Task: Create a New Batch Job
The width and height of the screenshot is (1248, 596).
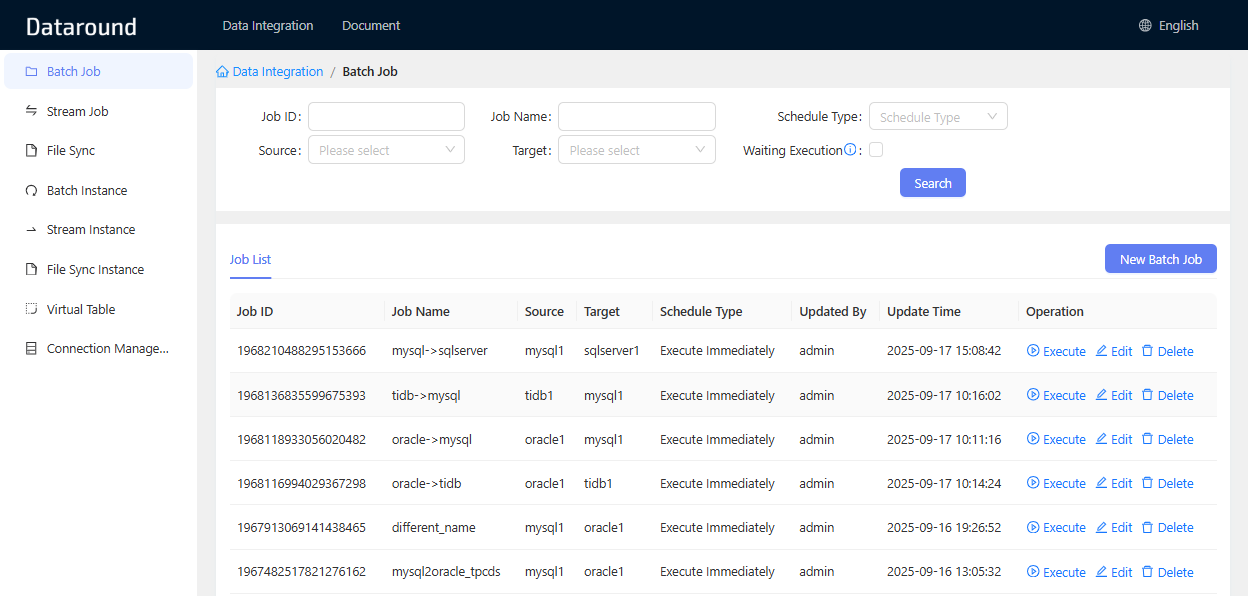Action: (x=1160, y=259)
